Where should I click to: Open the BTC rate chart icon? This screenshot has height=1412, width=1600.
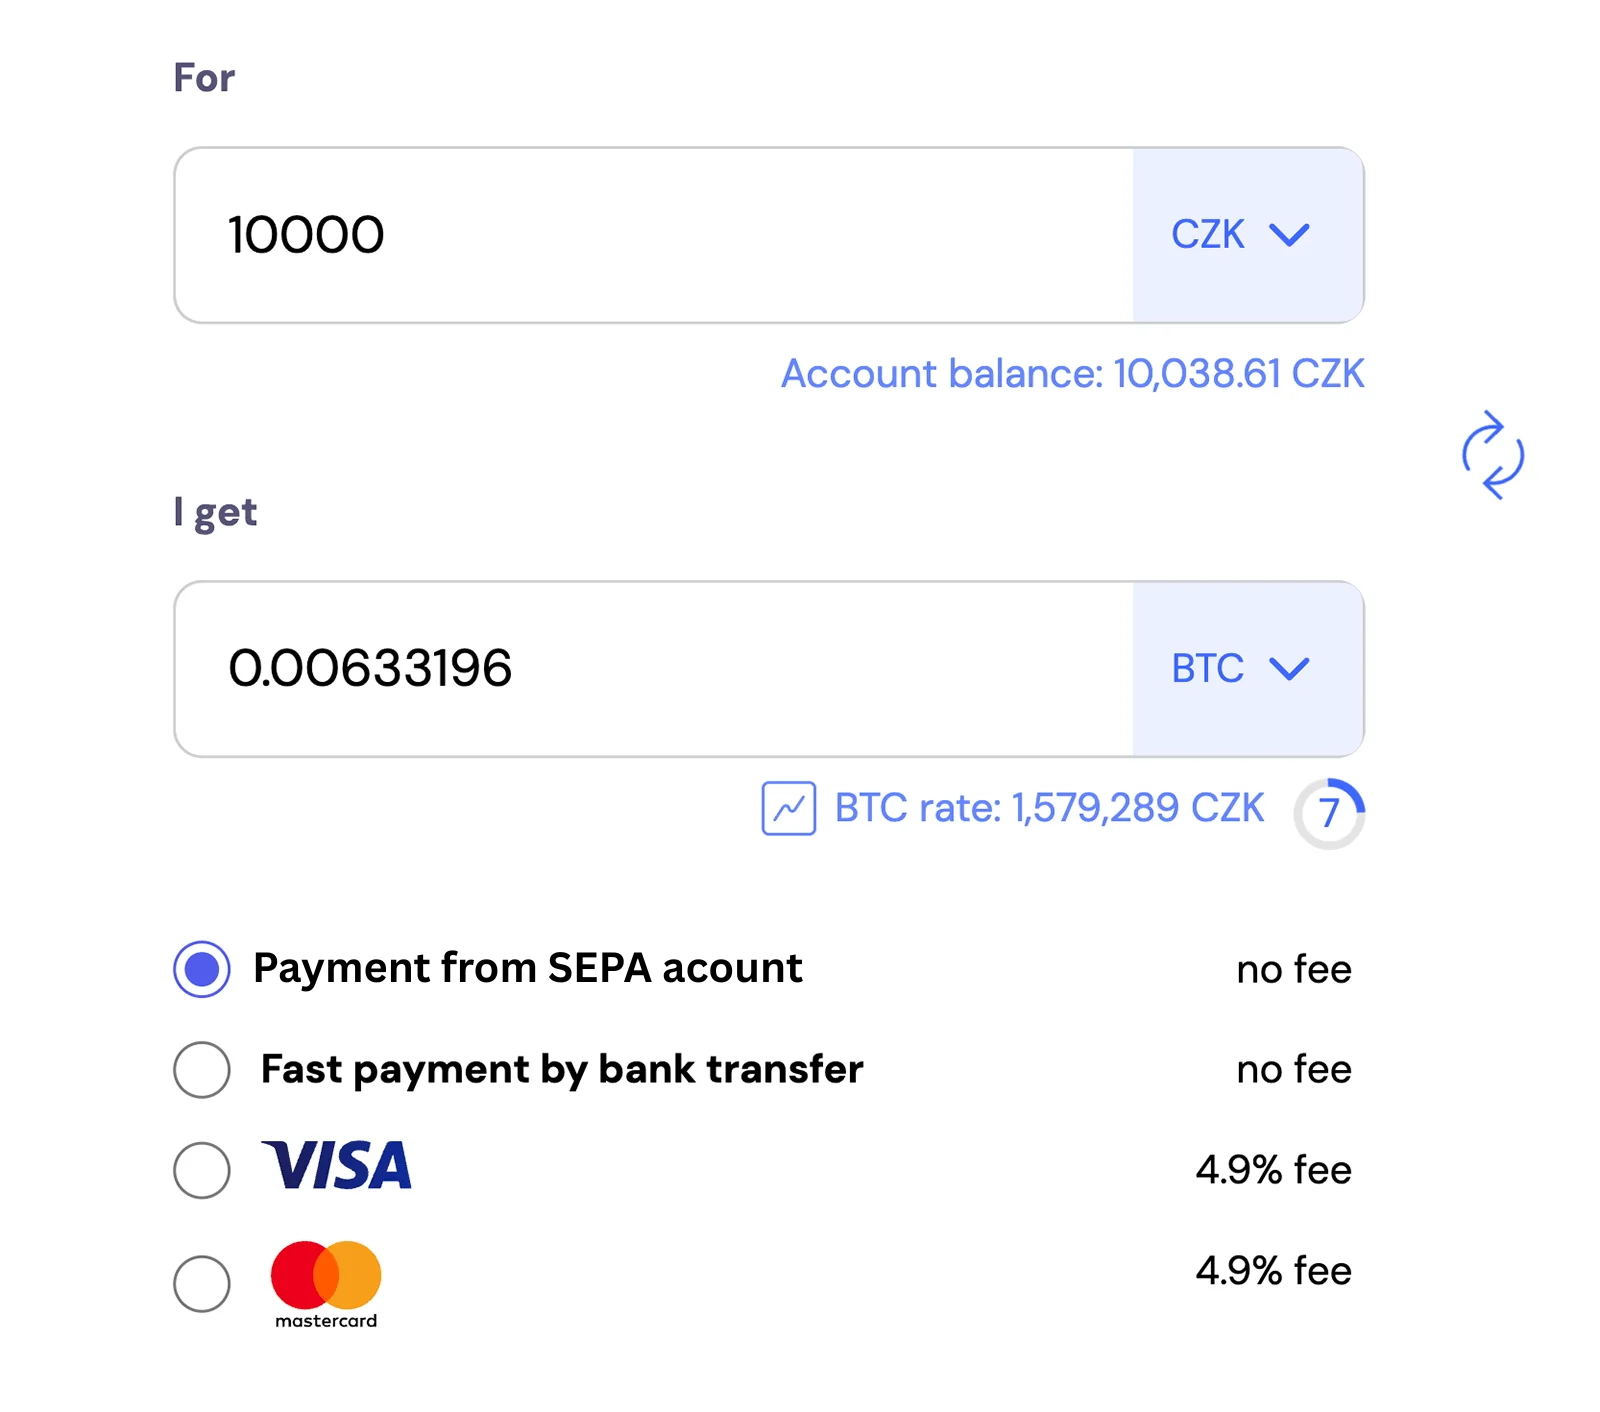click(x=788, y=808)
